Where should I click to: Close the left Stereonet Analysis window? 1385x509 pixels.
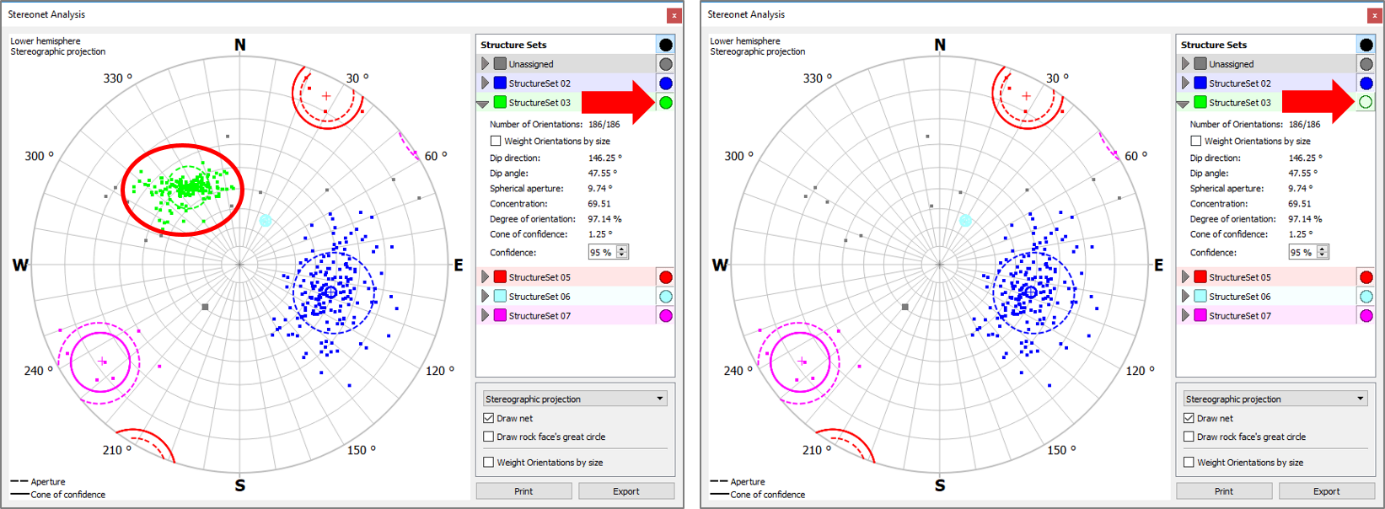675,15
